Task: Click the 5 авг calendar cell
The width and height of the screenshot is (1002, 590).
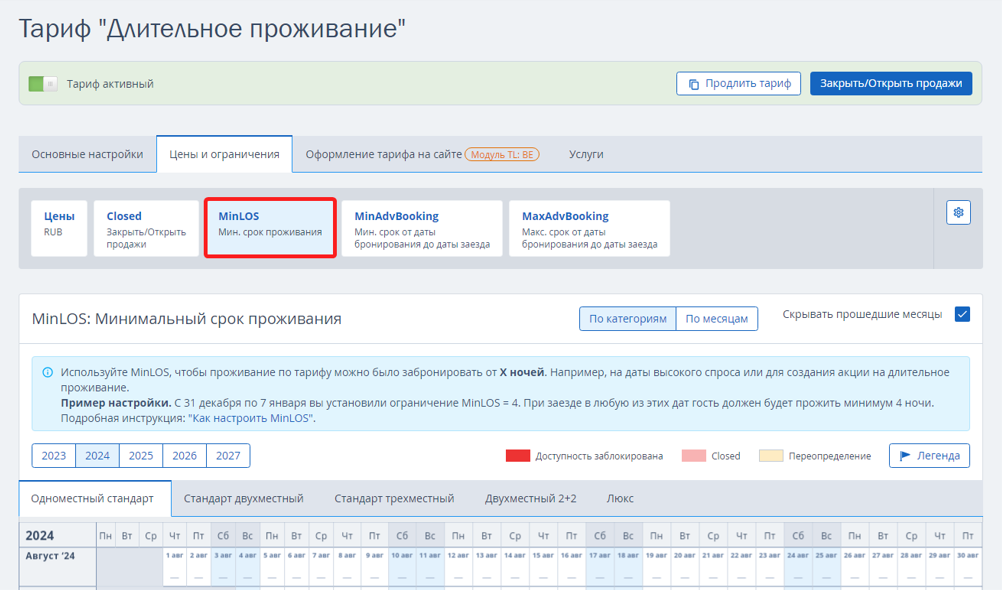Action: (272, 566)
